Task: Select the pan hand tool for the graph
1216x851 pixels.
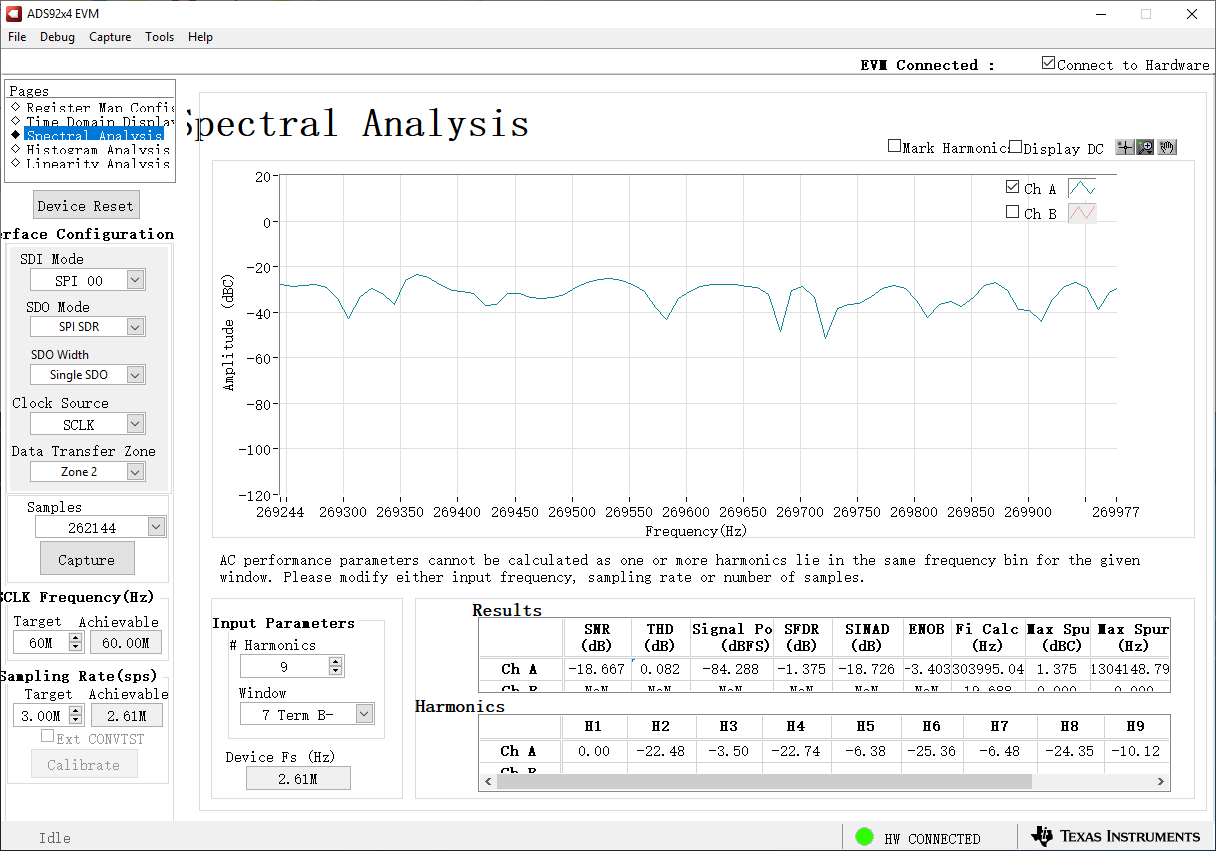Action: point(1166,147)
